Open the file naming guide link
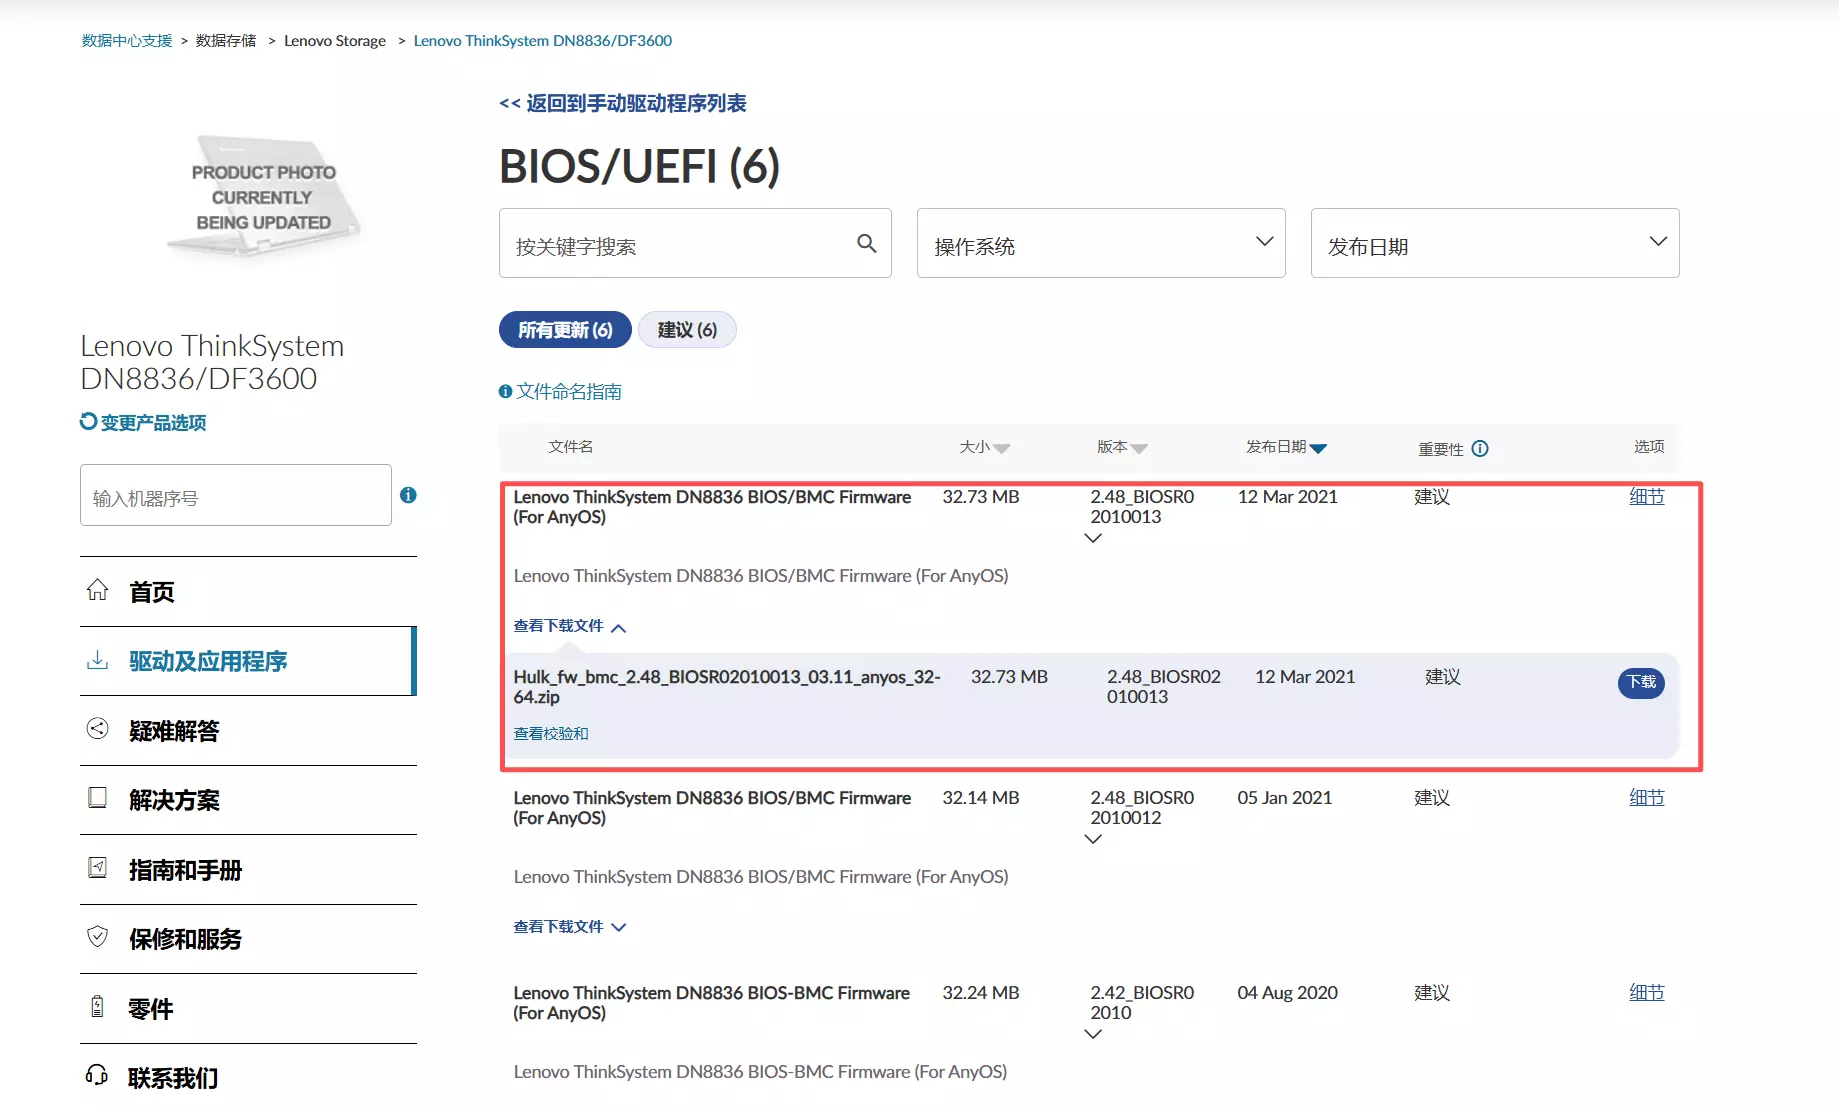 (x=568, y=392)
